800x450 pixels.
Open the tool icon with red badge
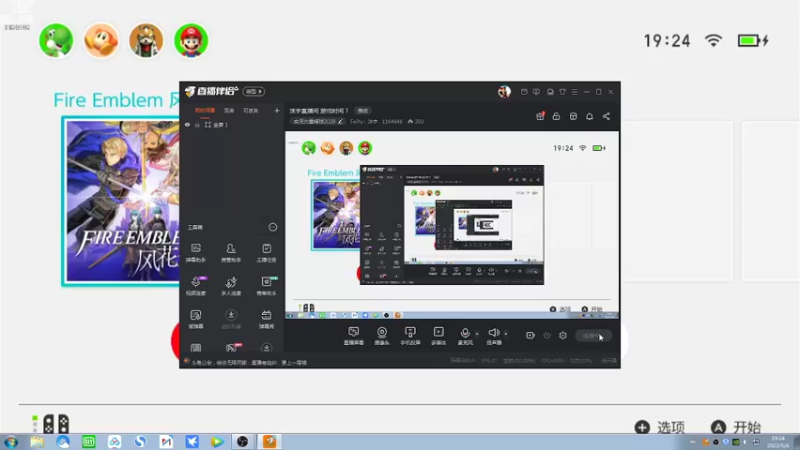click(232, 347)
